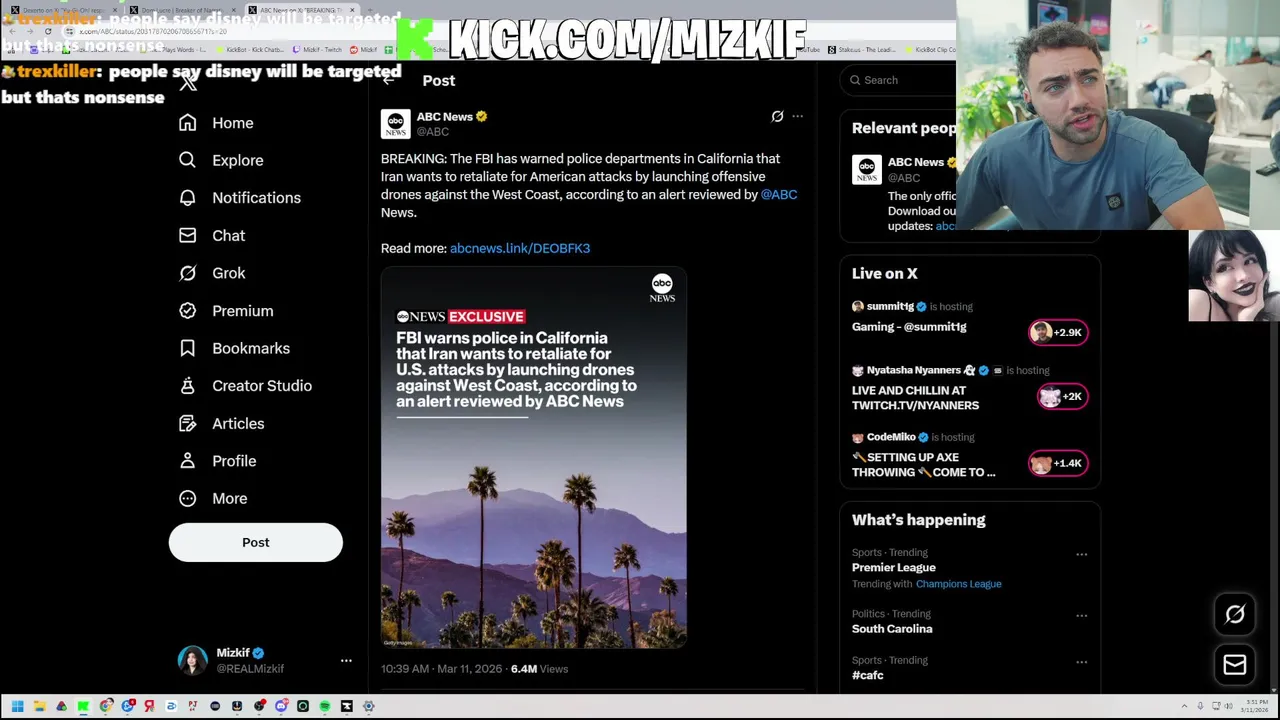Open Bookmarks from the sidebar
Image resolution: width=1280 pixels, height=720 pixels.
pyautogui.click(x=234, y=348)
